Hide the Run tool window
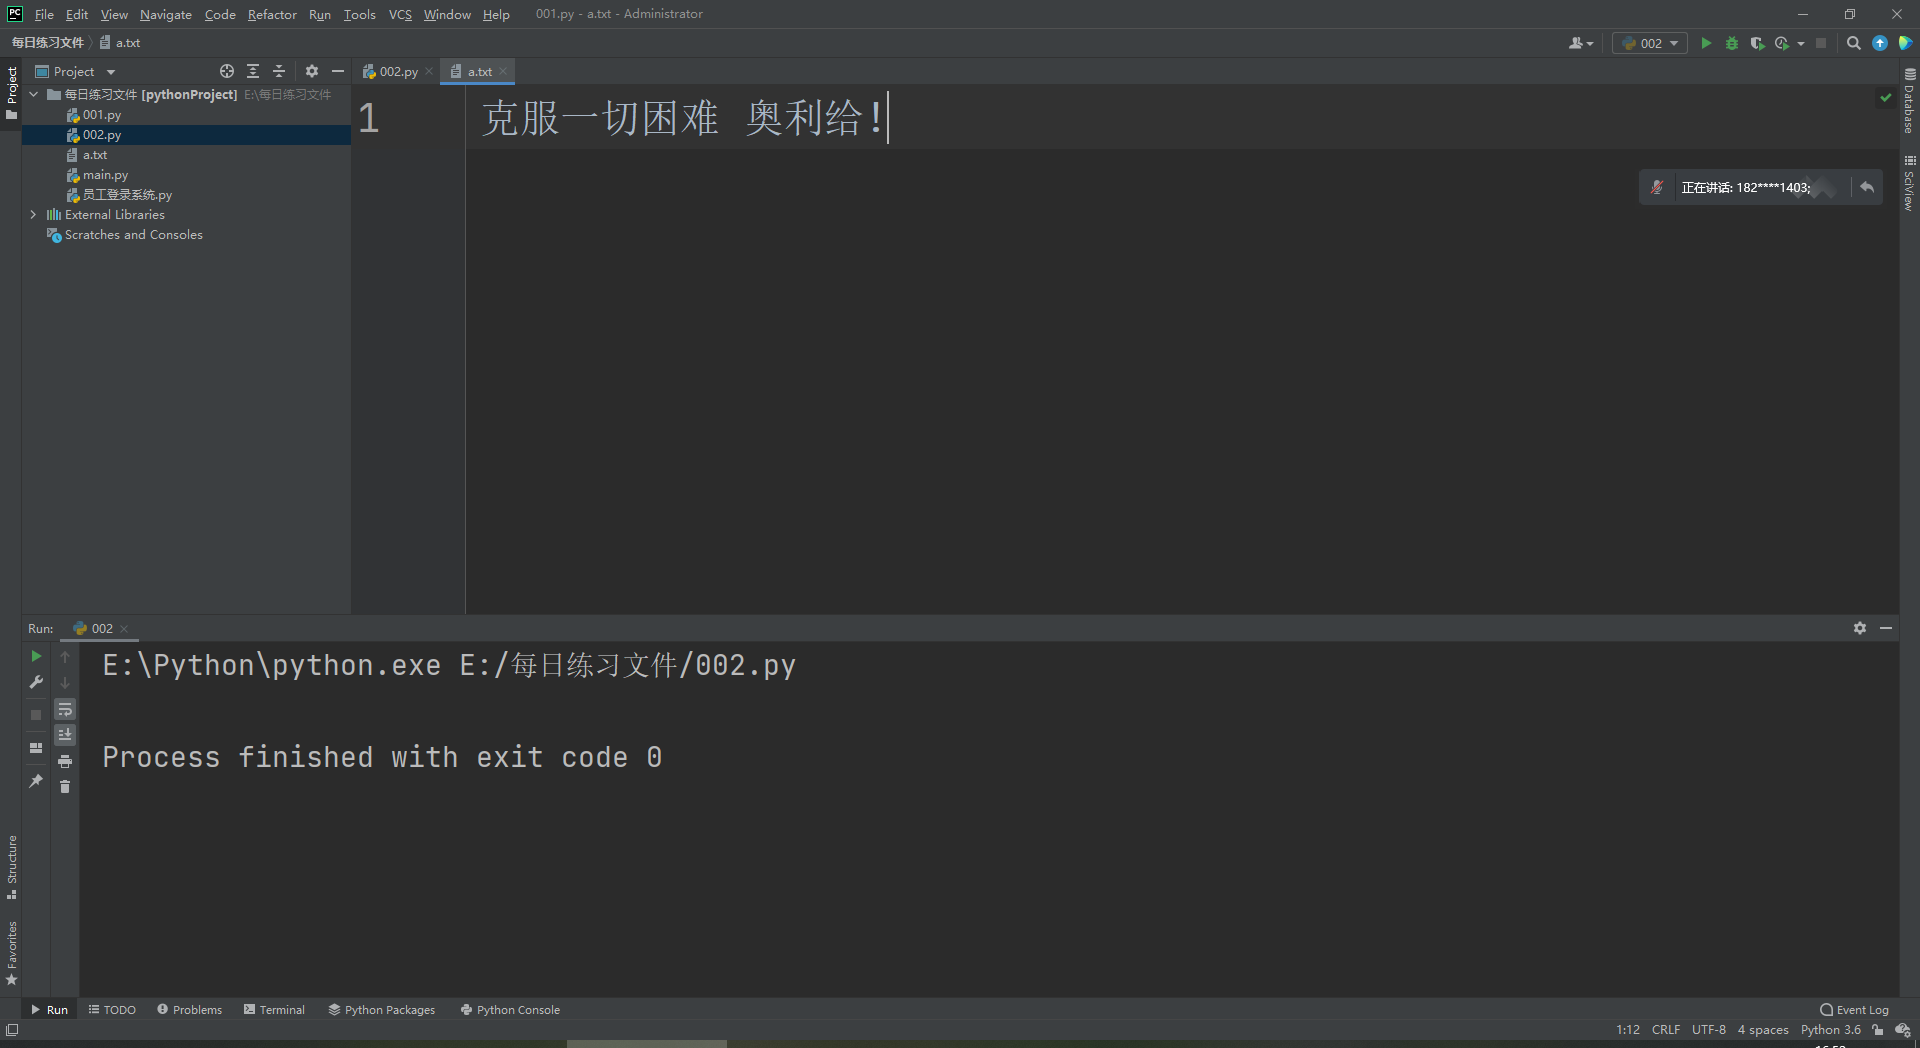This screenshot has width=1920, height=1048. [x=1886, y=628]
